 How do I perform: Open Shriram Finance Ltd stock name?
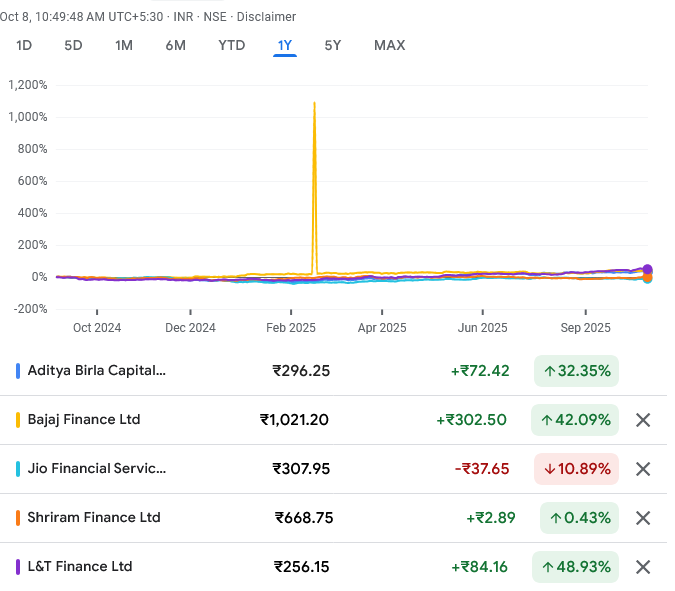[94, 517]
